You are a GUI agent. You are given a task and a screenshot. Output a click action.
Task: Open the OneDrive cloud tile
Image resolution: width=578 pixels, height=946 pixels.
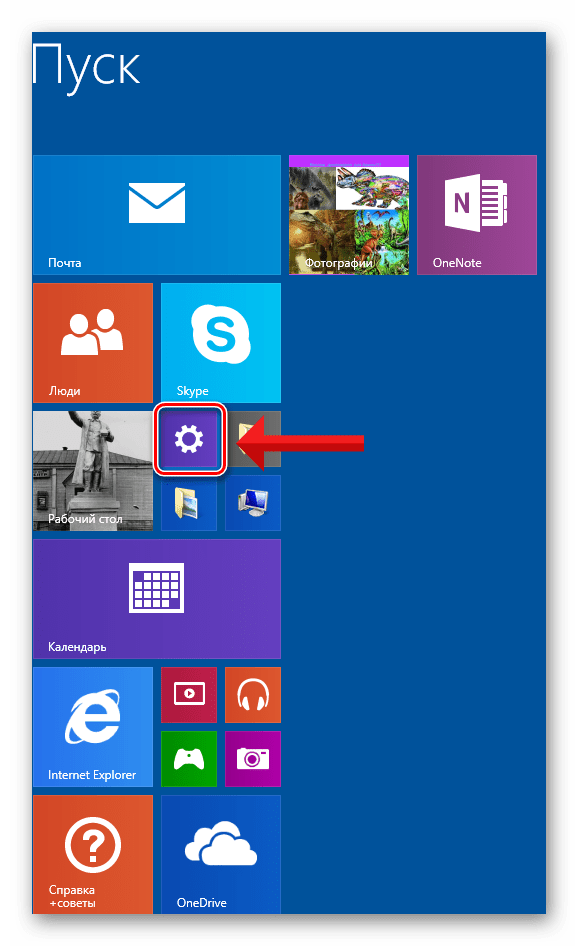[221, 854]
